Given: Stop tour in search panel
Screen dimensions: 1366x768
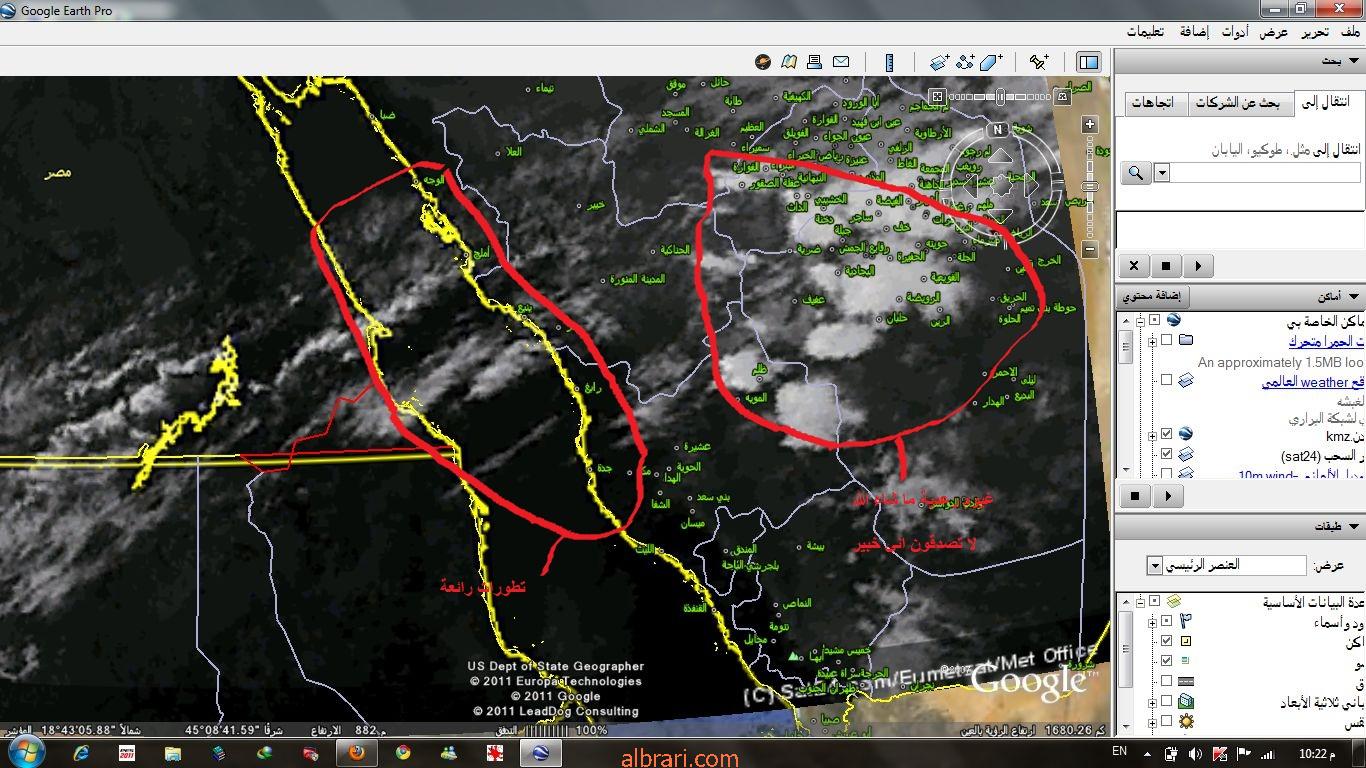Looking at the screenshot, I should tap(1166, 266).
